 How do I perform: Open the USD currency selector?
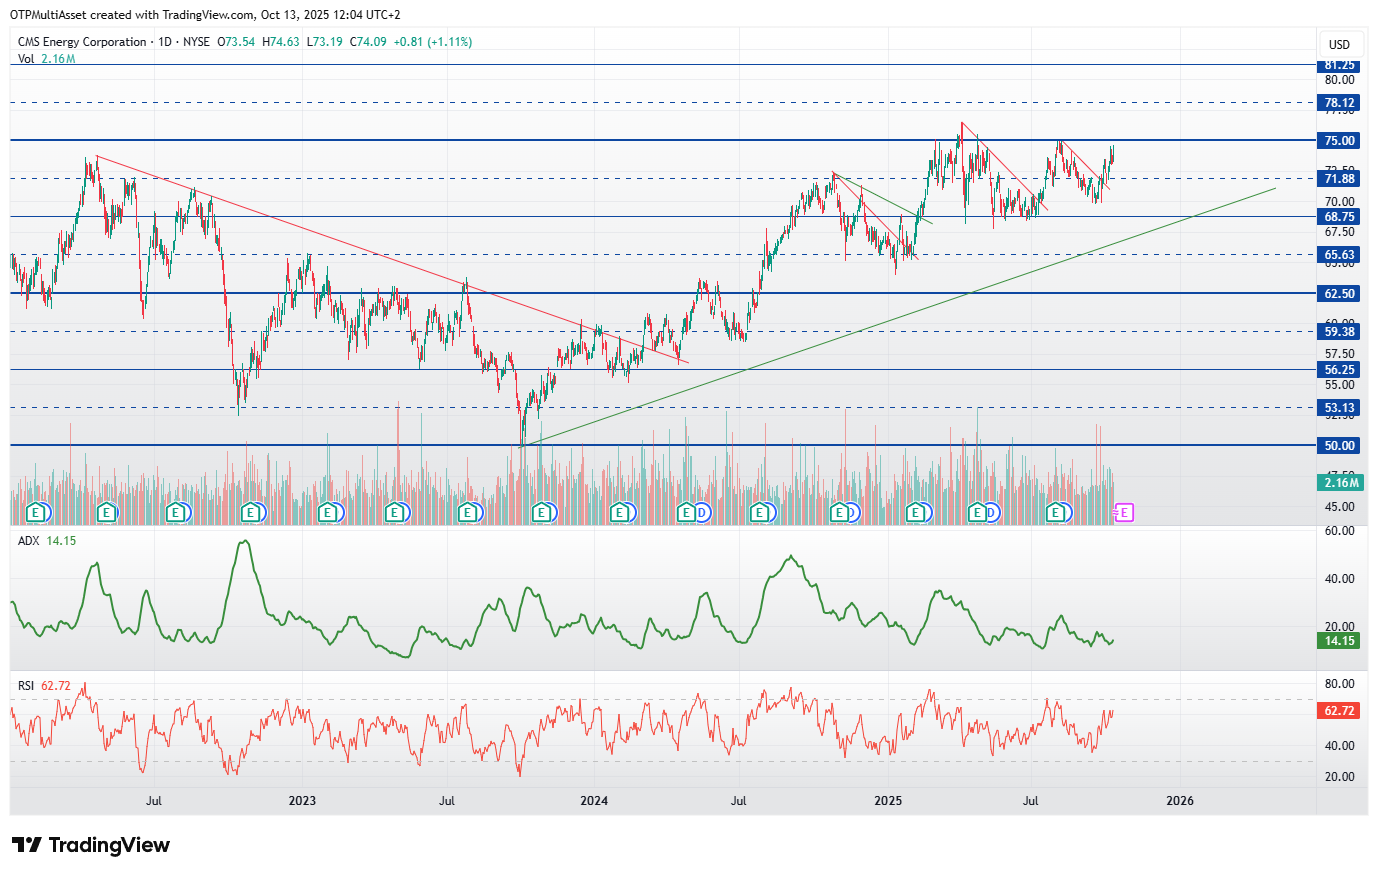(1339, 44)
